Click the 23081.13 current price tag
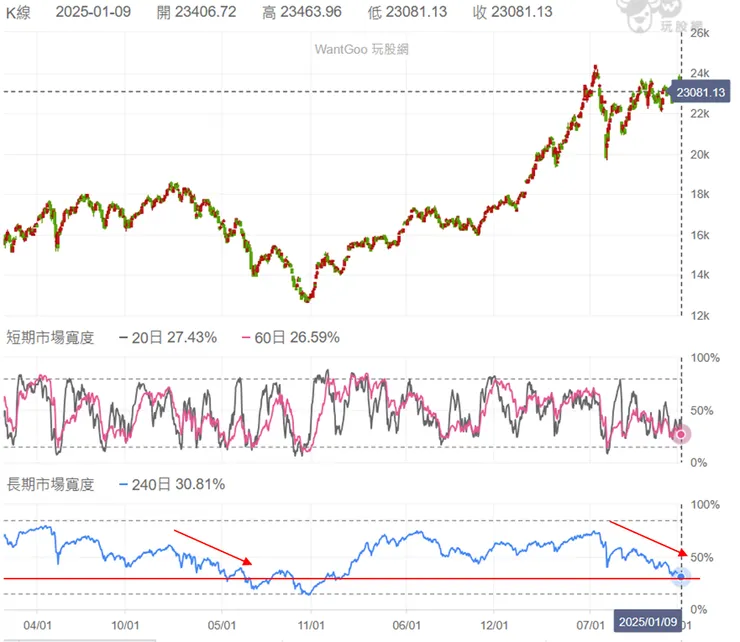This screenshot has width=740, height=642. 700,93
